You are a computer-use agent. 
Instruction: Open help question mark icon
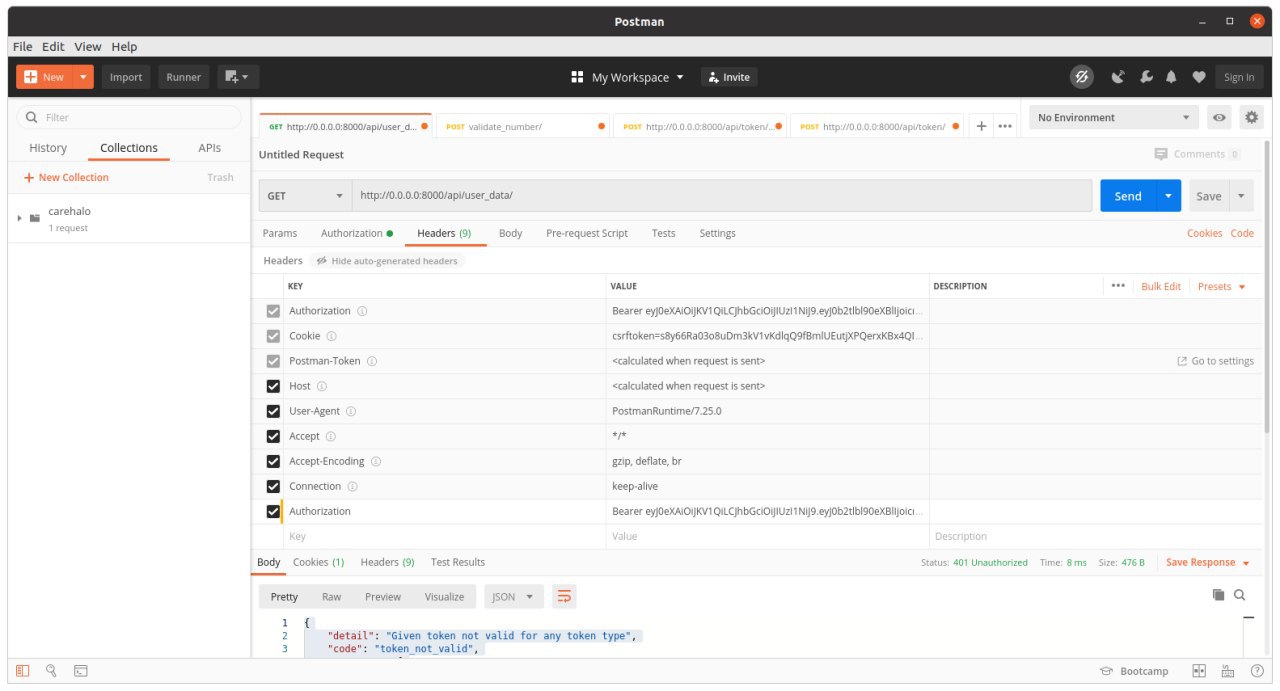coord(1257,671)
